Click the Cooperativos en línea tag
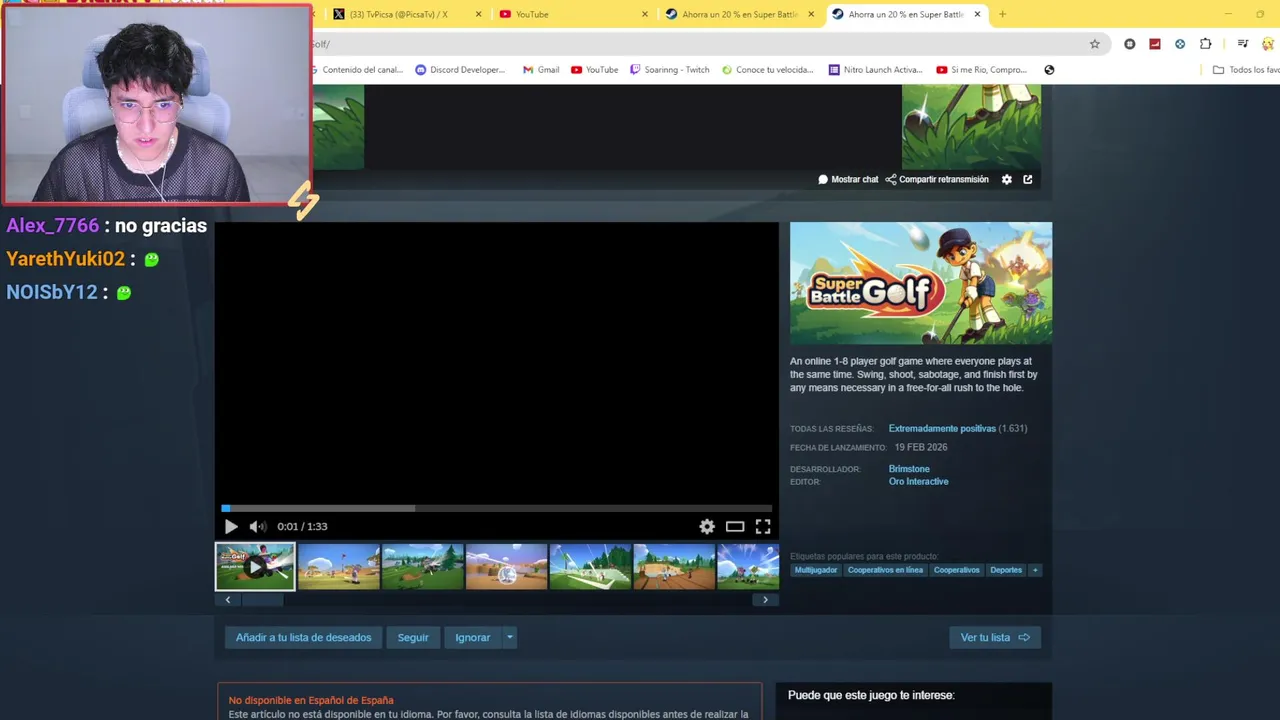The height and width of the screenshot is (720, 1280). pyautogui.click(x=885, y=570)
